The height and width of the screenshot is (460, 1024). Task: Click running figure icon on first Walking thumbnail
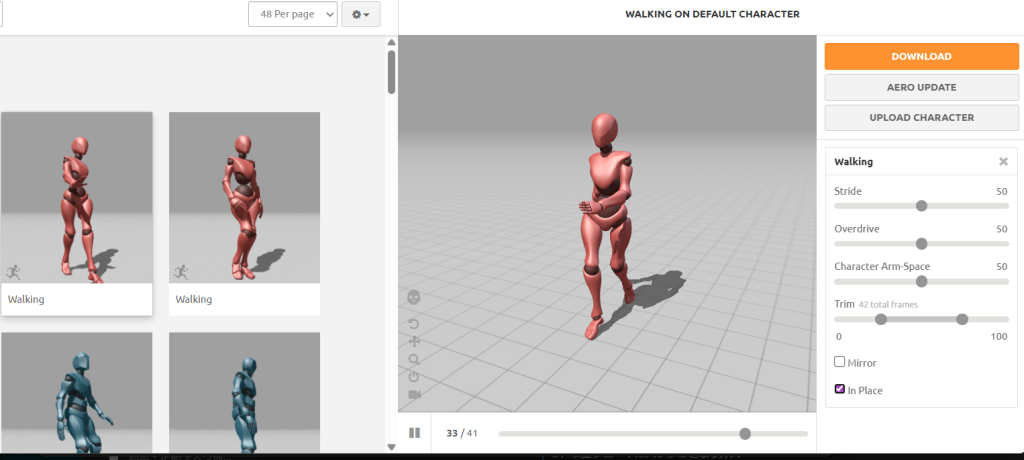tap(14, 271)
